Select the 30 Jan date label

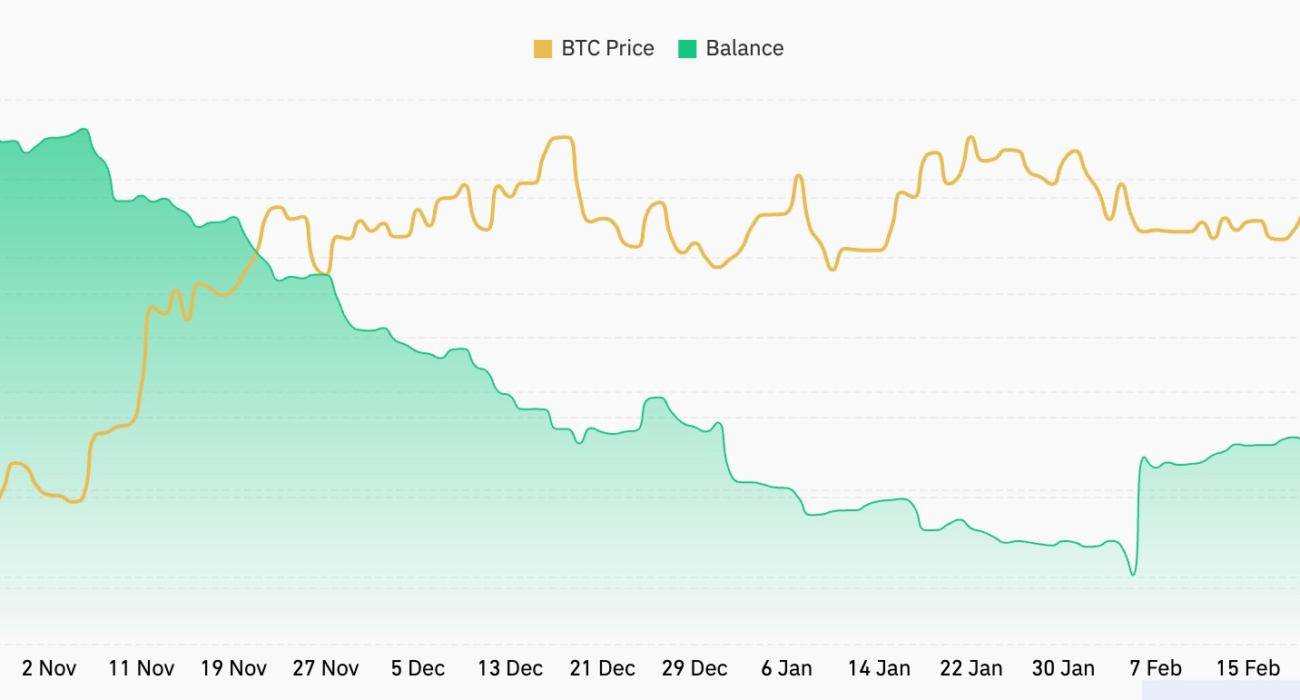pos(1063,668)
